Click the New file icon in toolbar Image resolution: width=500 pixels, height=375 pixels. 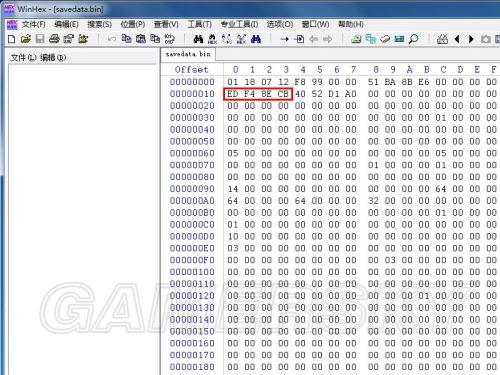[12, 39]
